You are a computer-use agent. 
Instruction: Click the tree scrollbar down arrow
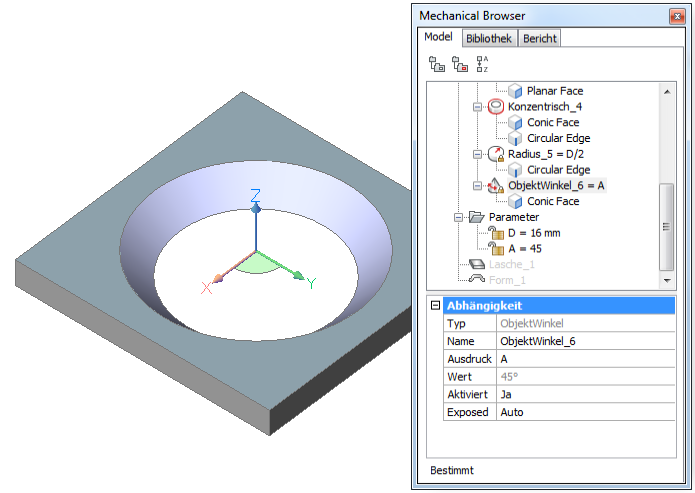(x=667, y=281)
